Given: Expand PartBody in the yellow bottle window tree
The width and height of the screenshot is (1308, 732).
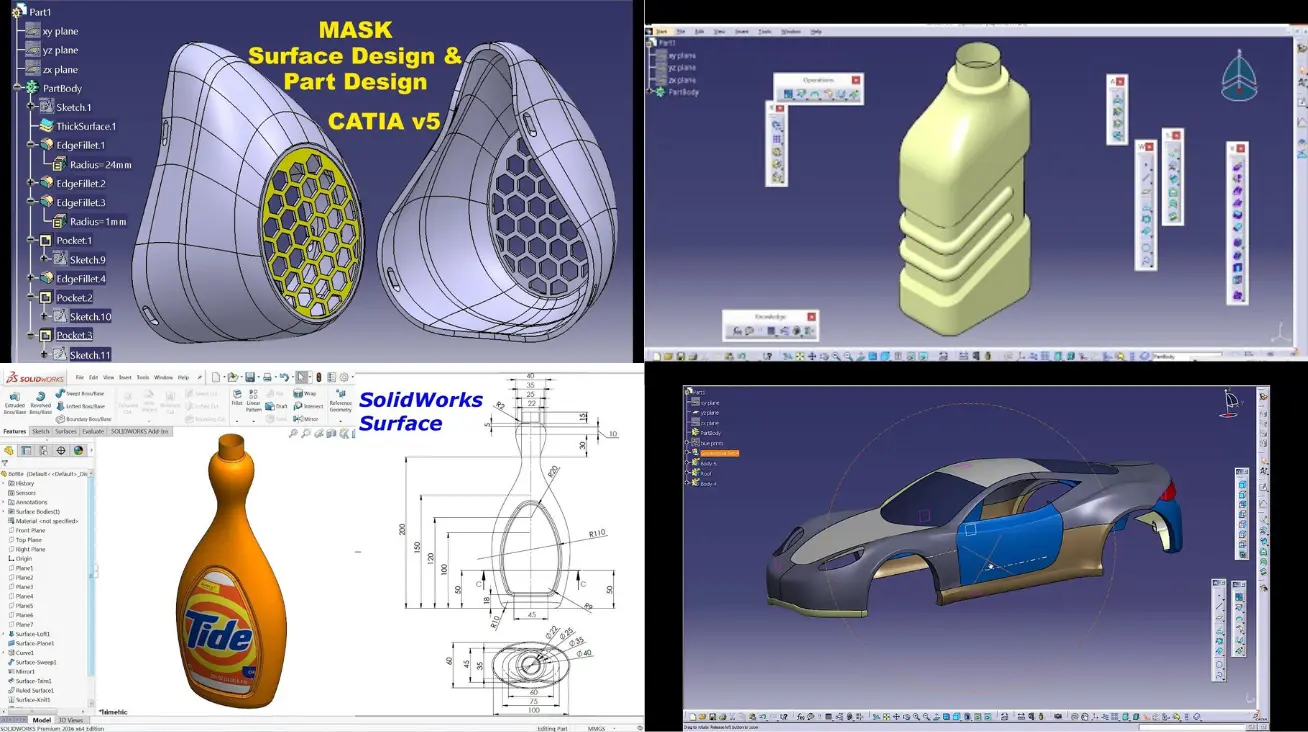Looking at the screenshot, I should click(651, 92).
